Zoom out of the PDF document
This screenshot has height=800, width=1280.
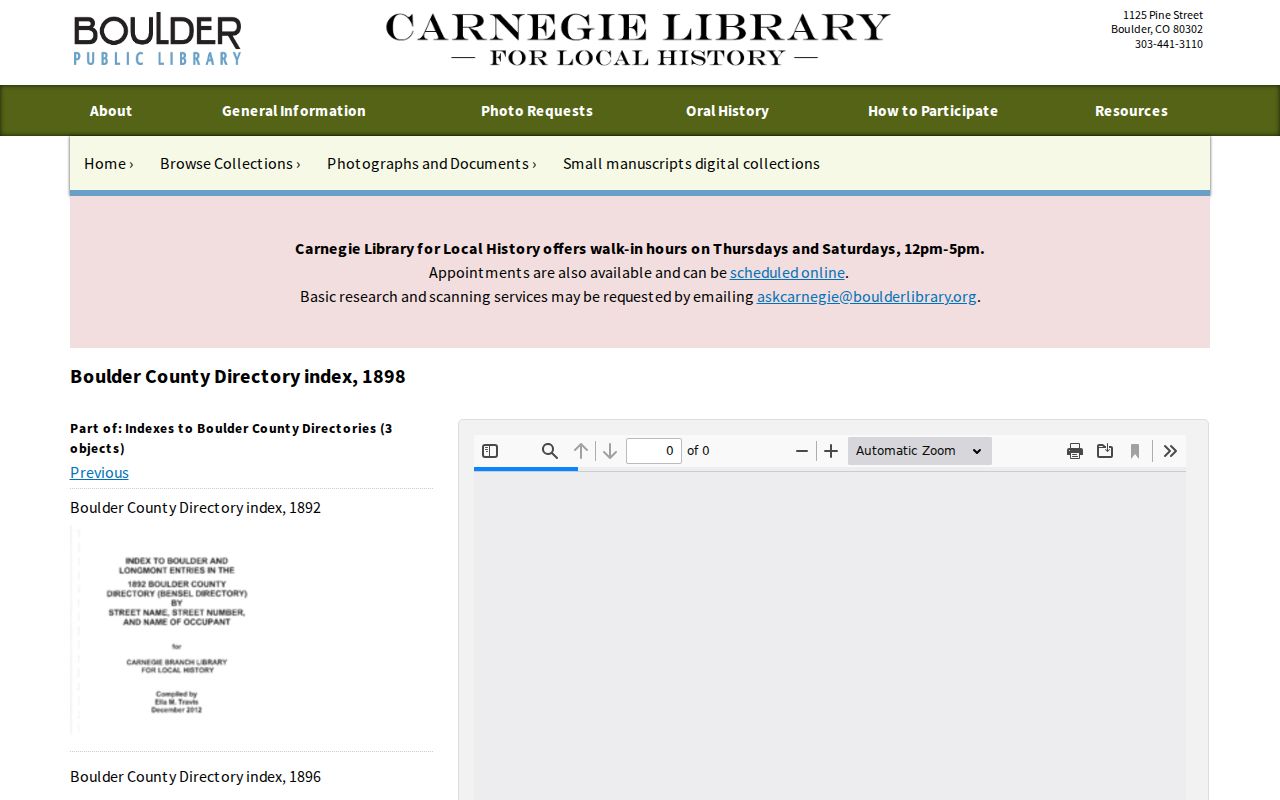click(x=801, y=451)
